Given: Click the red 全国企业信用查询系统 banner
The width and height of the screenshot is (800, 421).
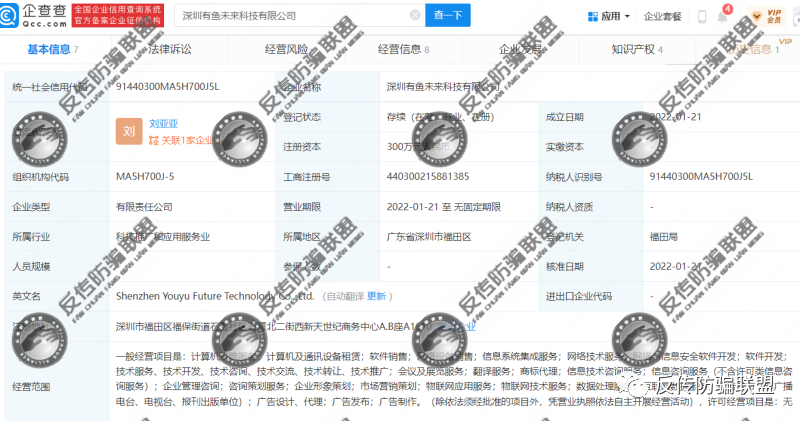Looking at the screenshot, I should tap(118, 15).
